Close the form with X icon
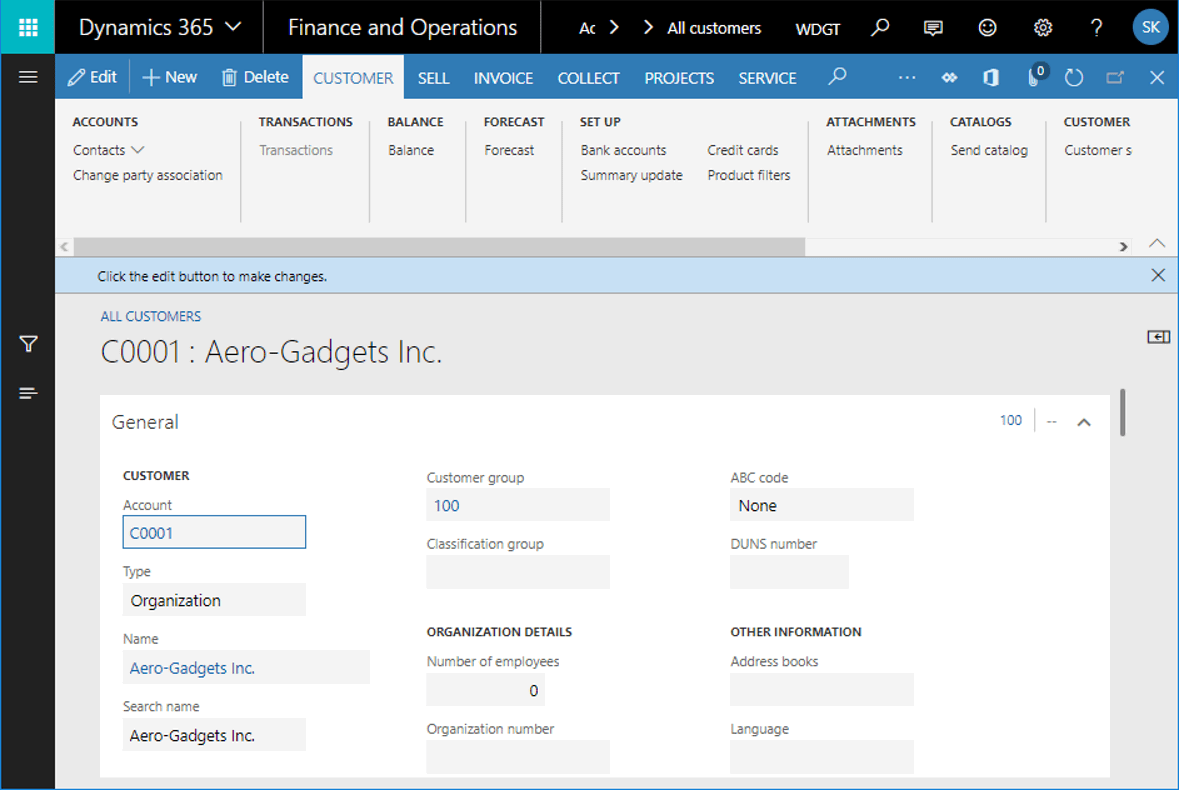 click(x=1157, y=78)
